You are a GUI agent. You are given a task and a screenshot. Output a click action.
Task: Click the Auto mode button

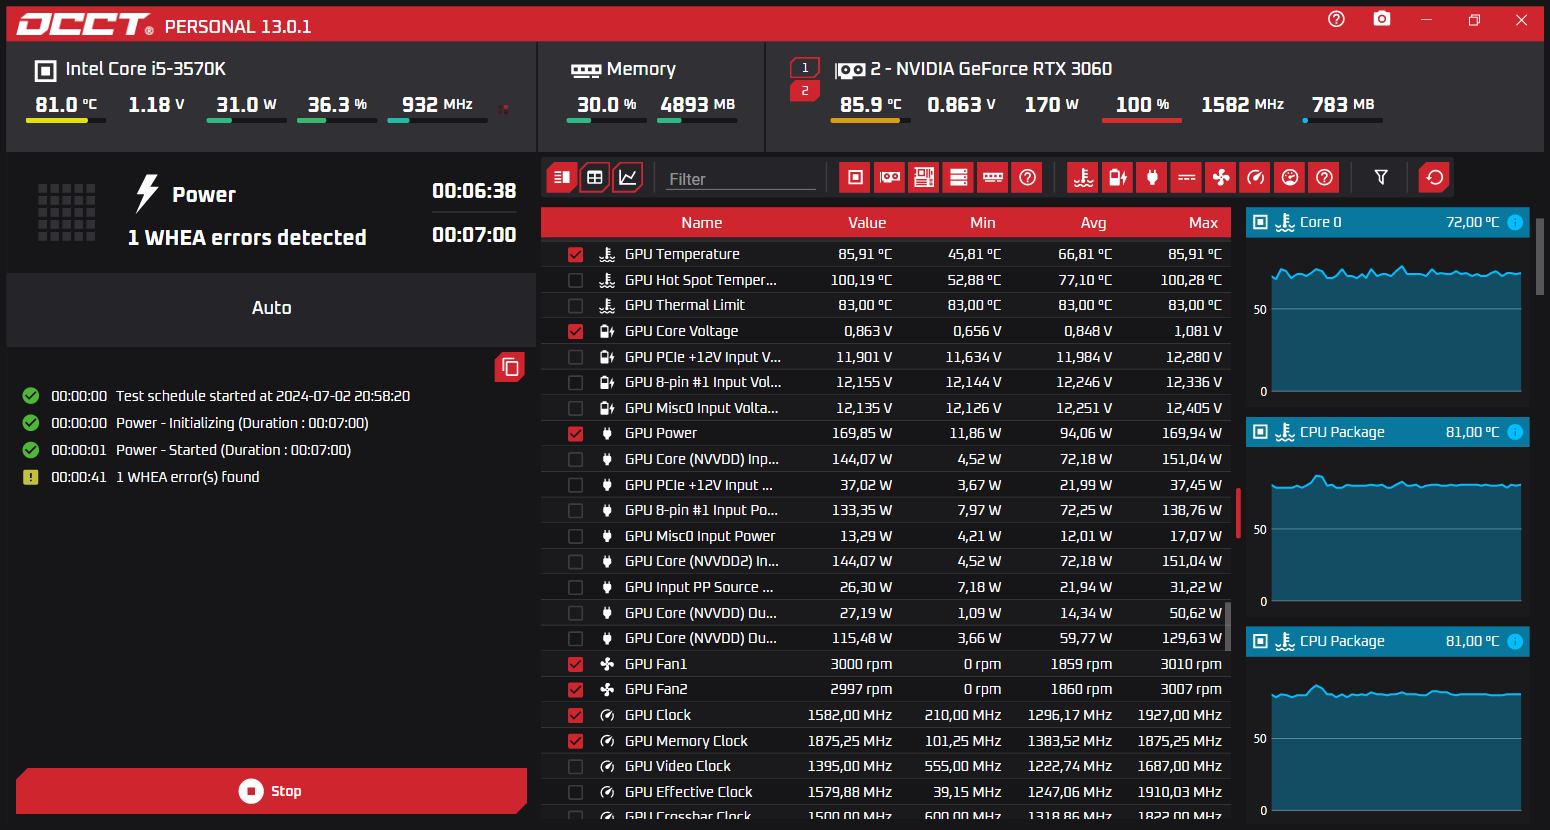[271, 308]
